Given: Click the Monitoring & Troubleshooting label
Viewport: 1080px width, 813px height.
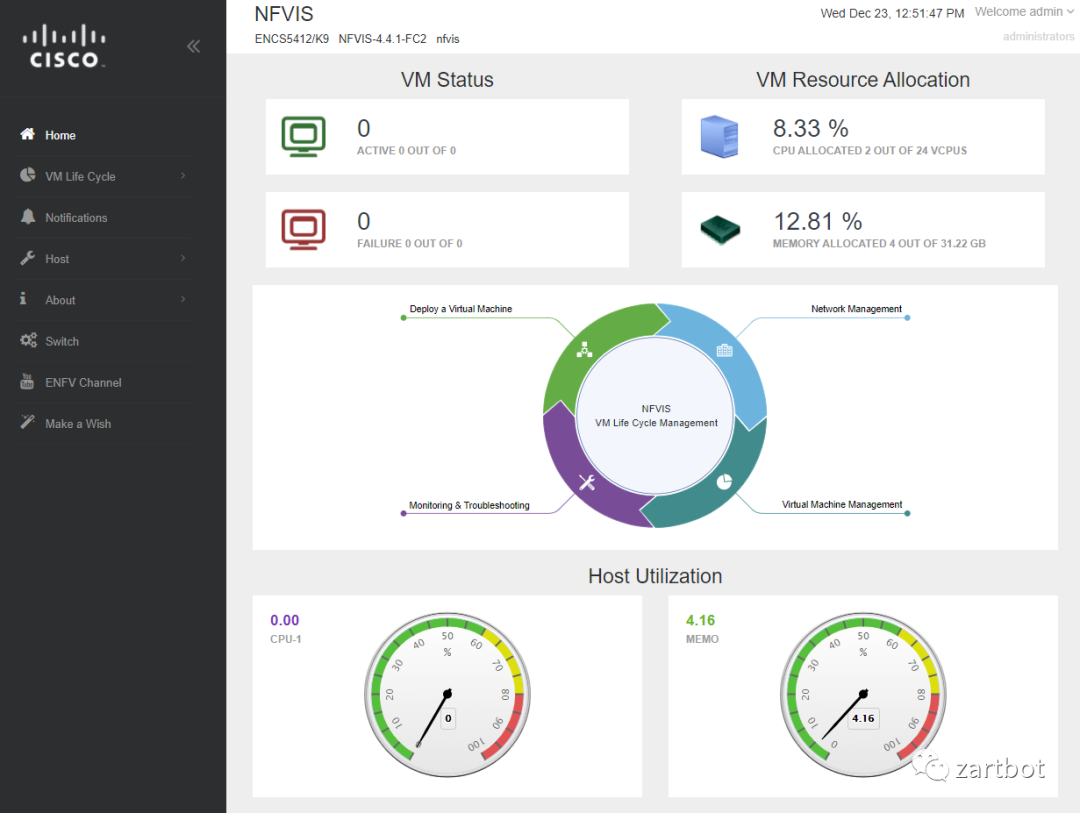Looking at the screenshot, I should pyautogui.click(x=469, y=505).
